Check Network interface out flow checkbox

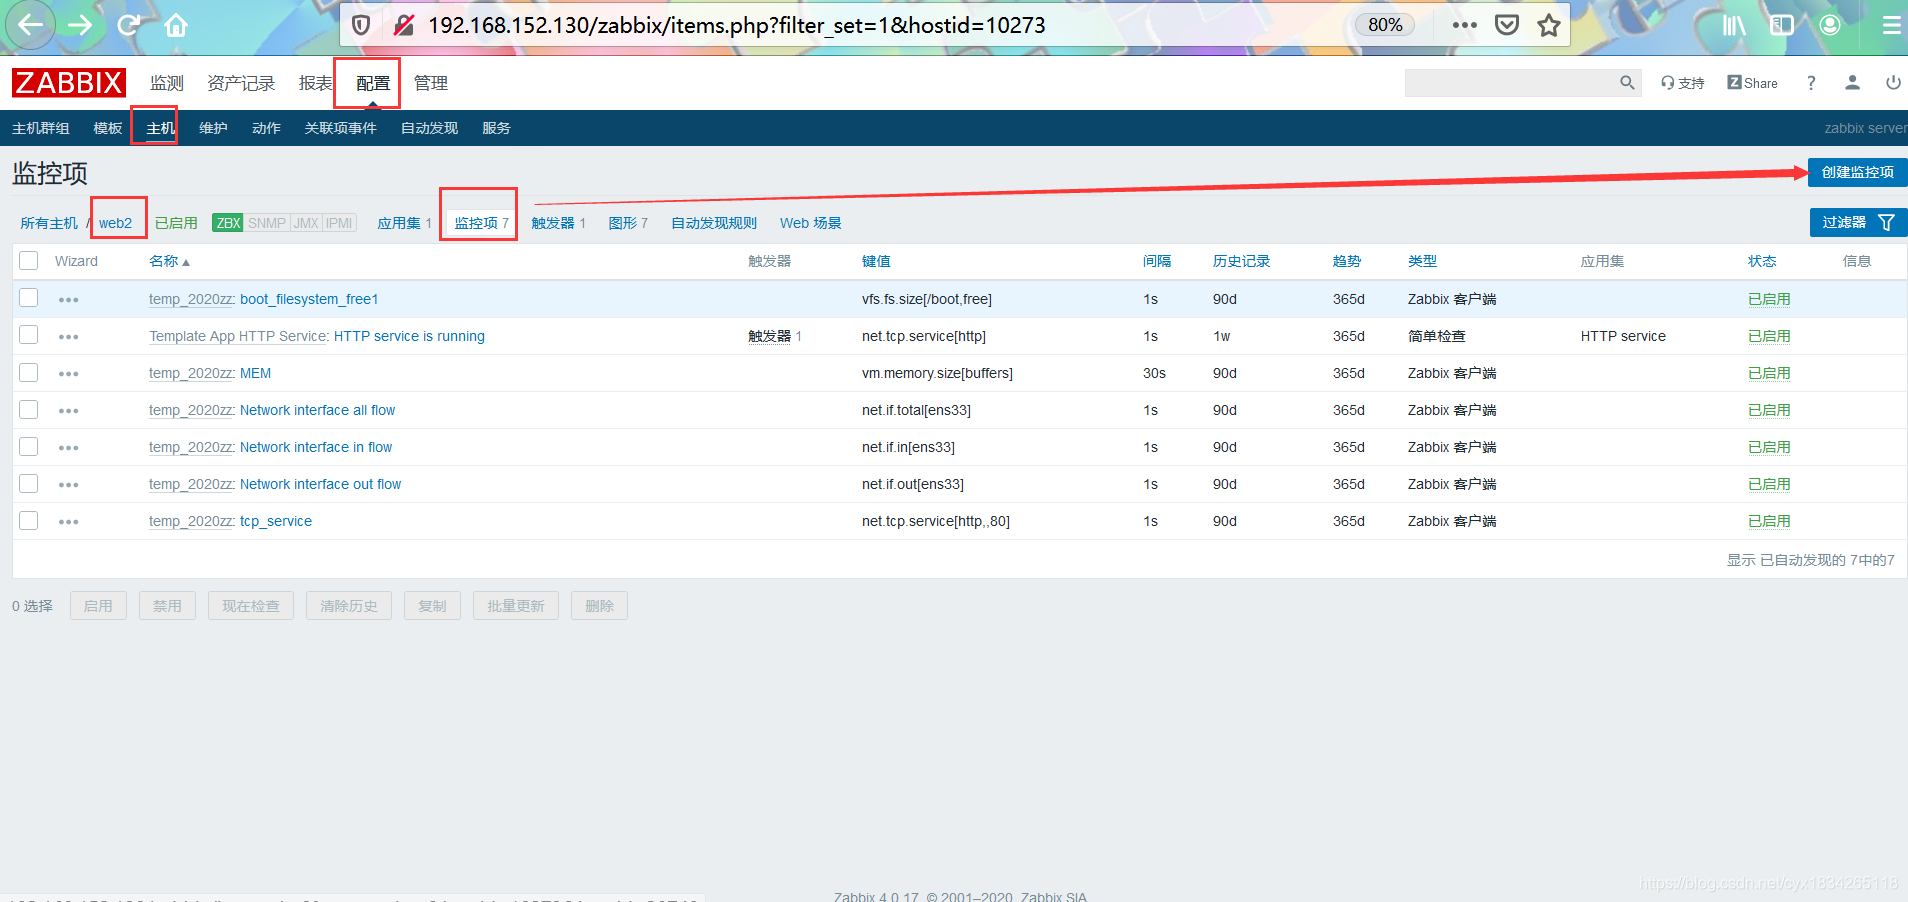coord(29,483)
